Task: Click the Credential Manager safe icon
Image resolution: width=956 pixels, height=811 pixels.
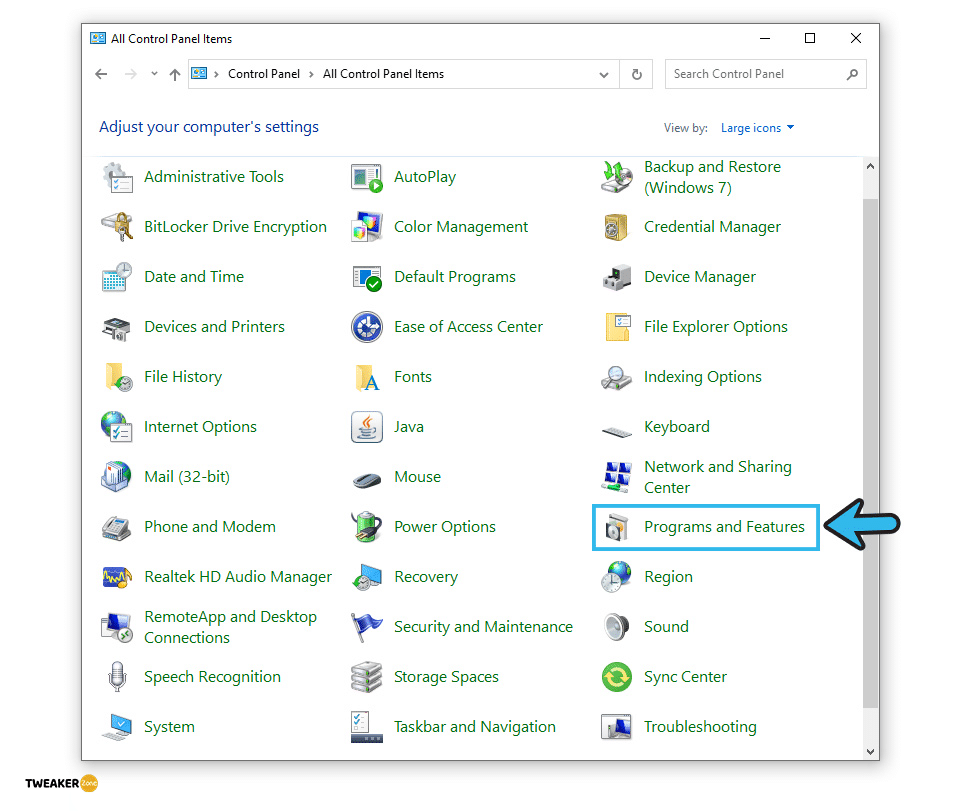Action: pyautogui.click(x=616, y=227)
